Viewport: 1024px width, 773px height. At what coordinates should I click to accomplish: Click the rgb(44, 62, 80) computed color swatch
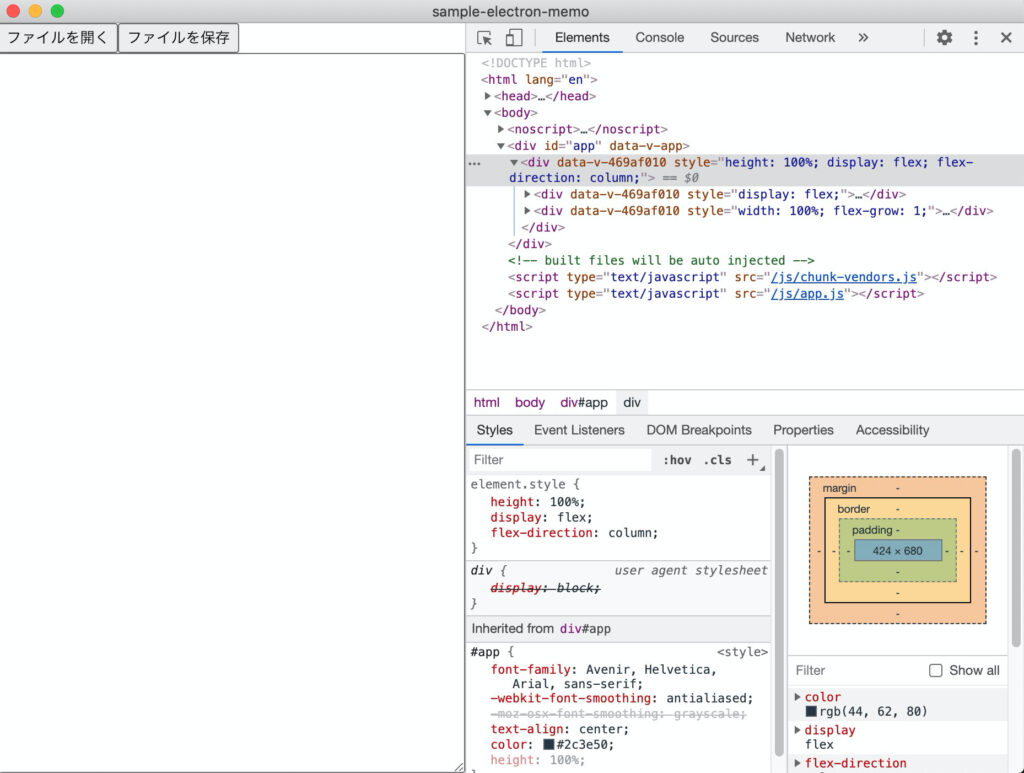coord(811,712)
